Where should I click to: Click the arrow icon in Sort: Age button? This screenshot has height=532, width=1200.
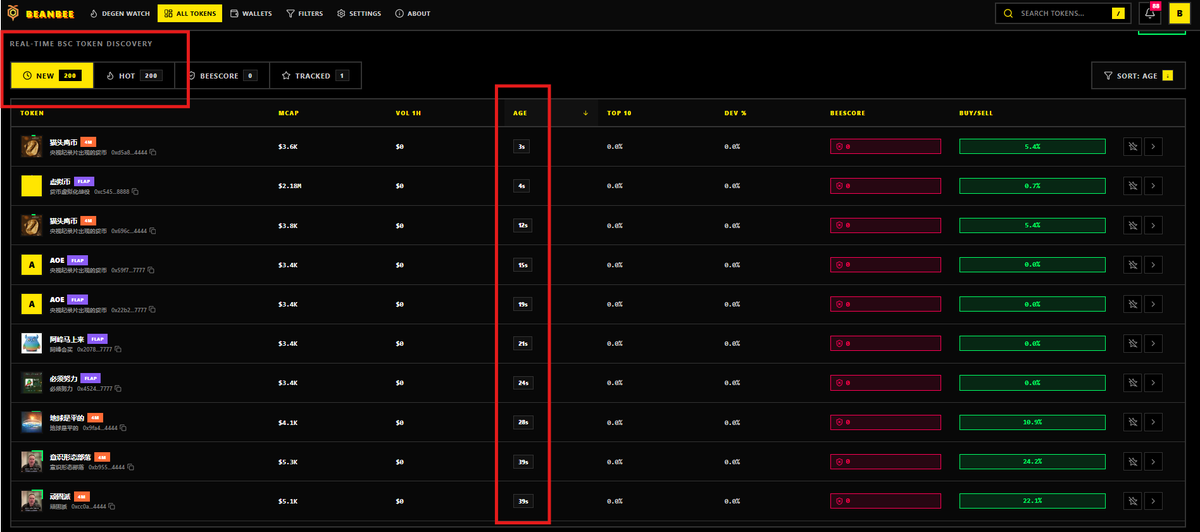pyautogui.click(x=1167, y=76)
